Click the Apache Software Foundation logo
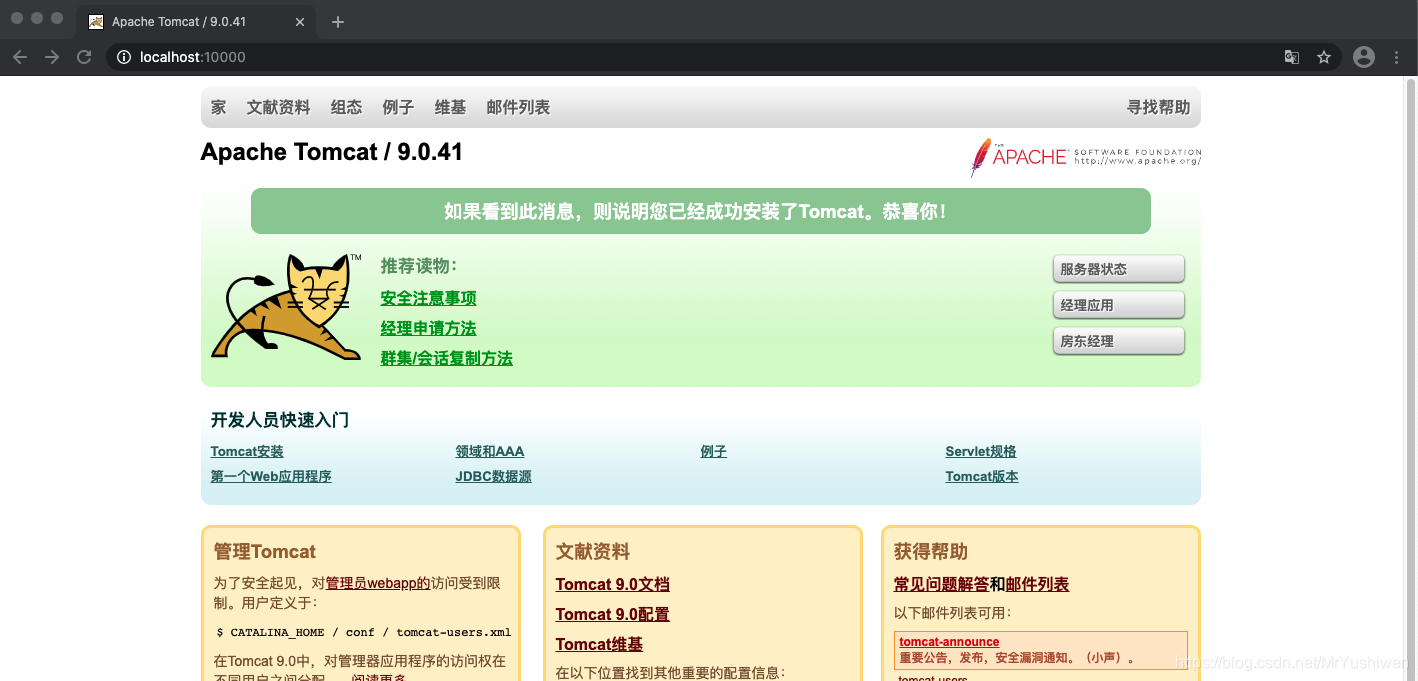The width and height of the screenshot is (1418, 681). point(1085,157)
